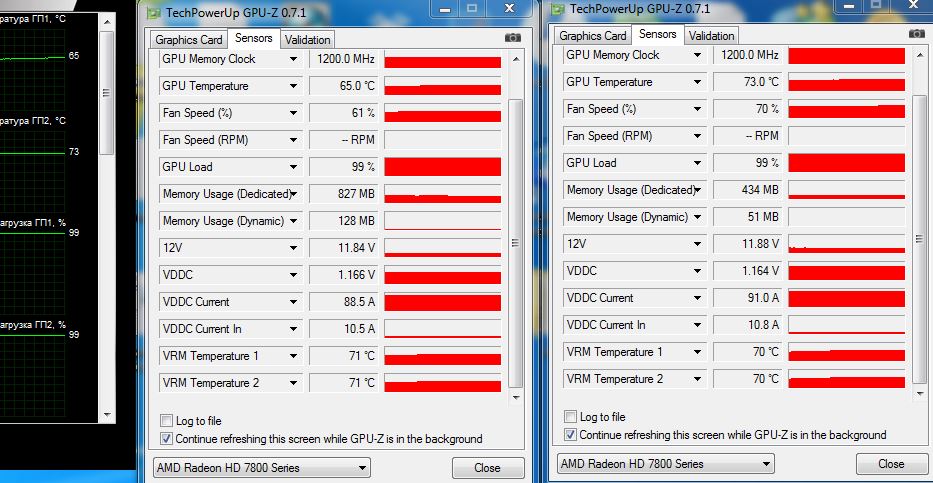The height and width of the screenshot is (483, 933).
Task: Open Memory Usage (Dynamic) dropdown in left window
Action: pos(293,221)
